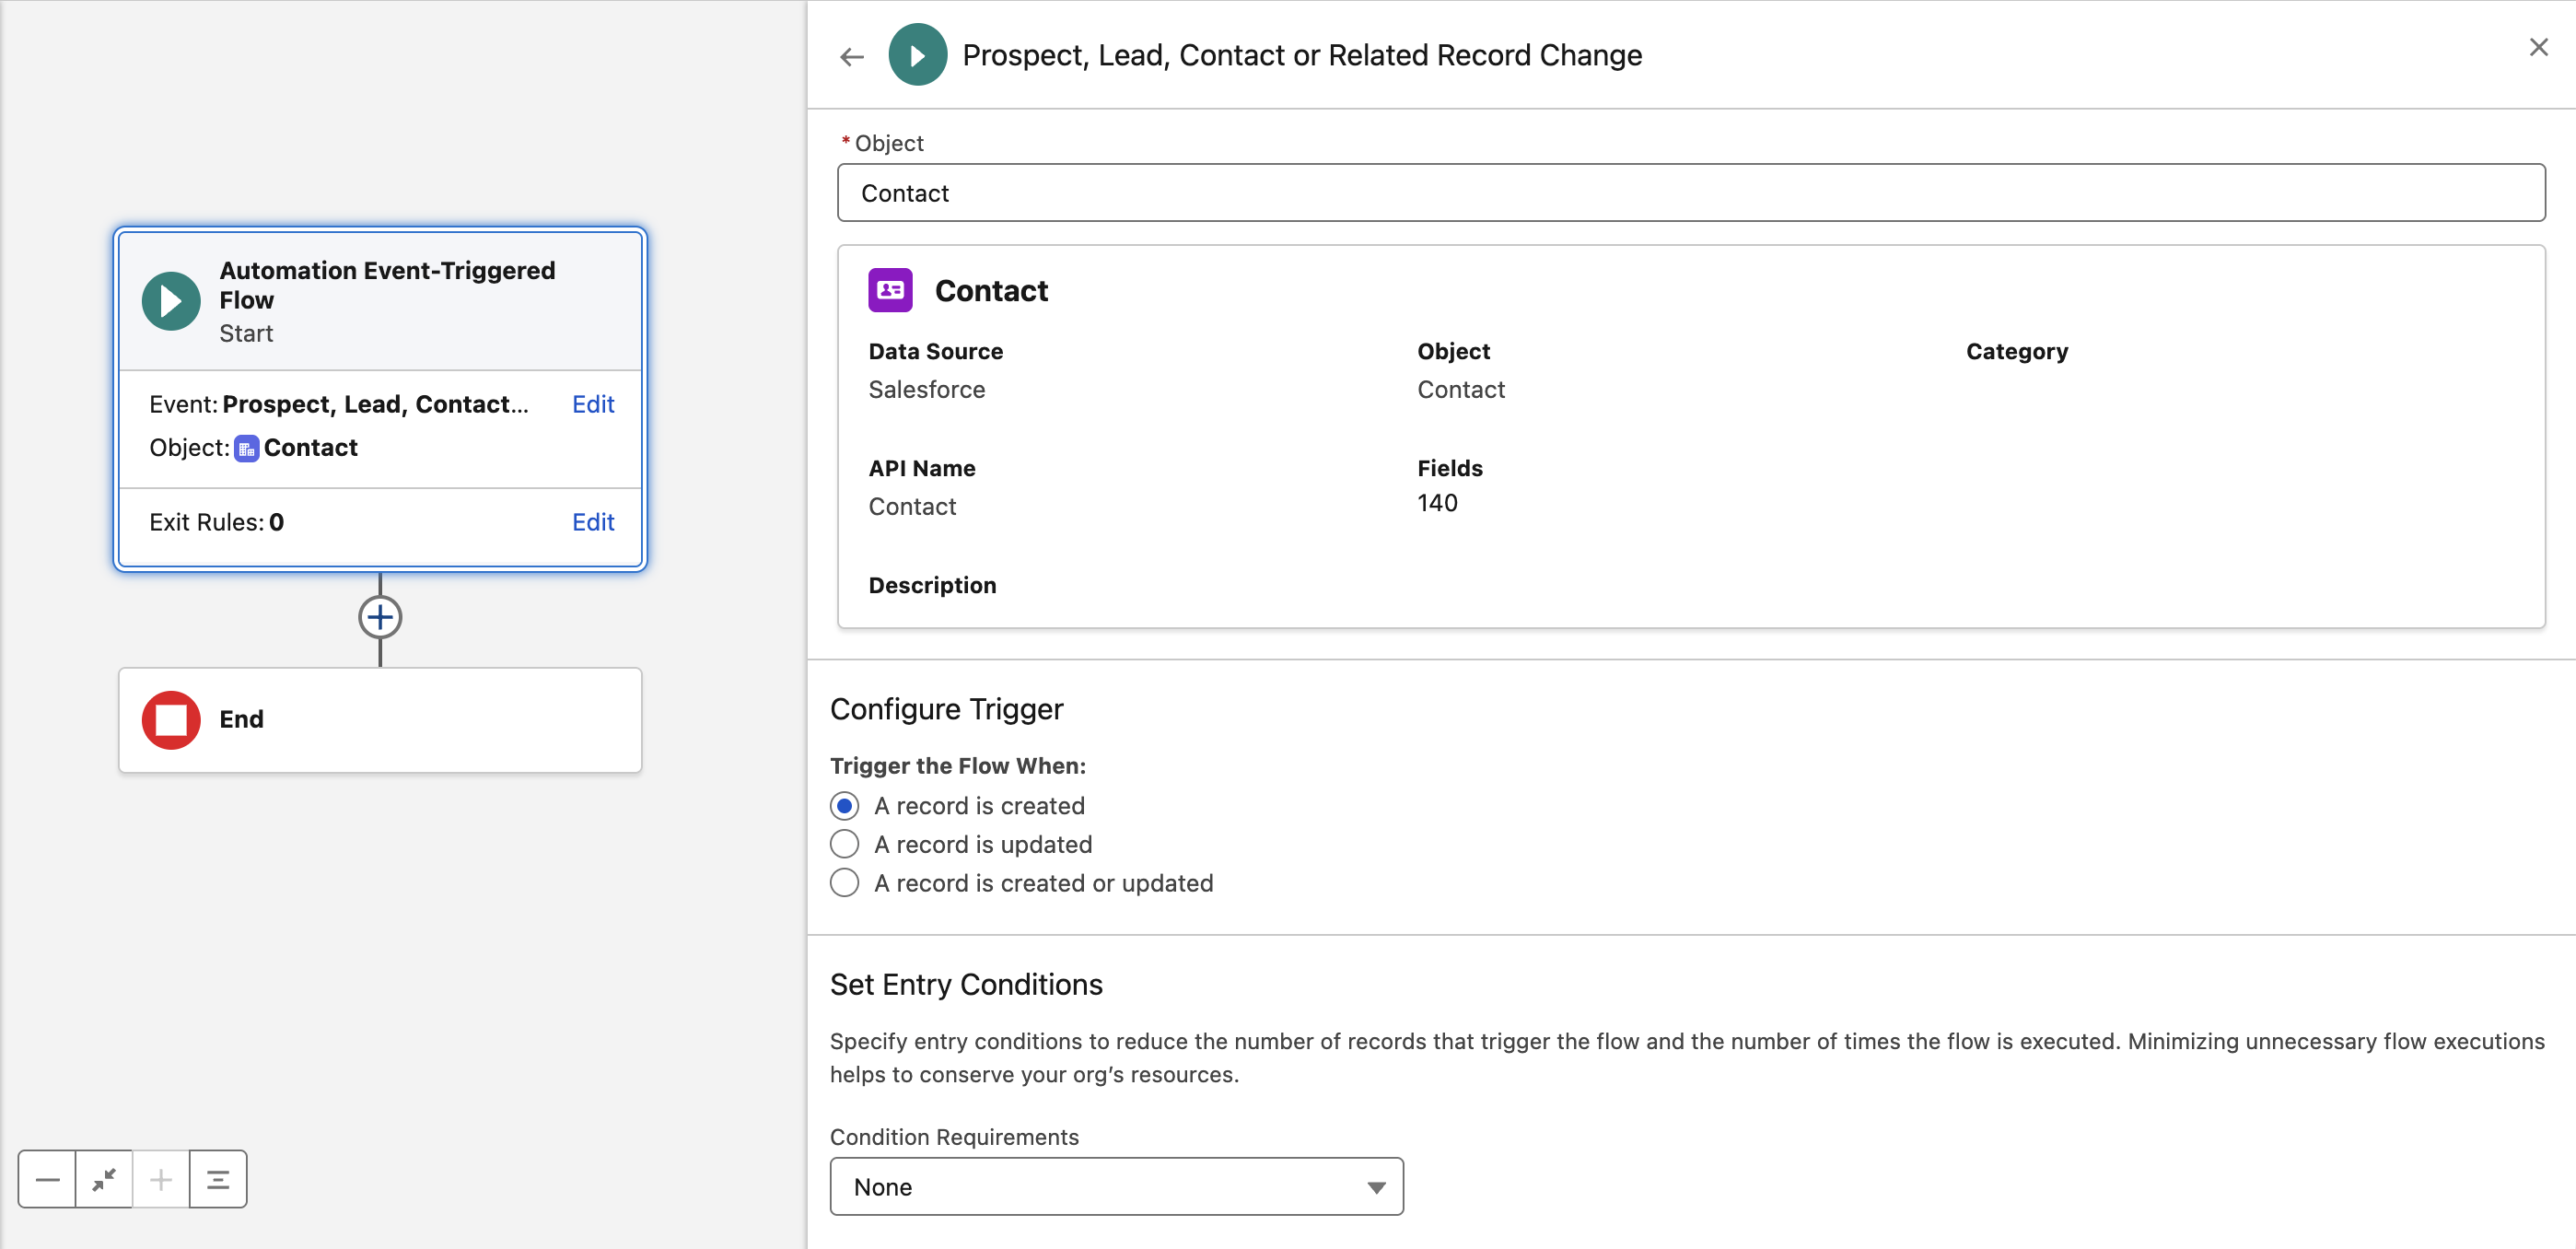
Task: Select the green Start play icon
Action: coord(170,299)
